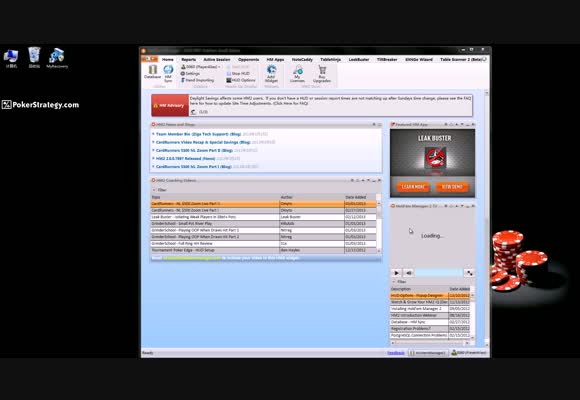
Task: Select Tournament Poker Edge HUD Setup row
Action: click(x=263, y=250)
